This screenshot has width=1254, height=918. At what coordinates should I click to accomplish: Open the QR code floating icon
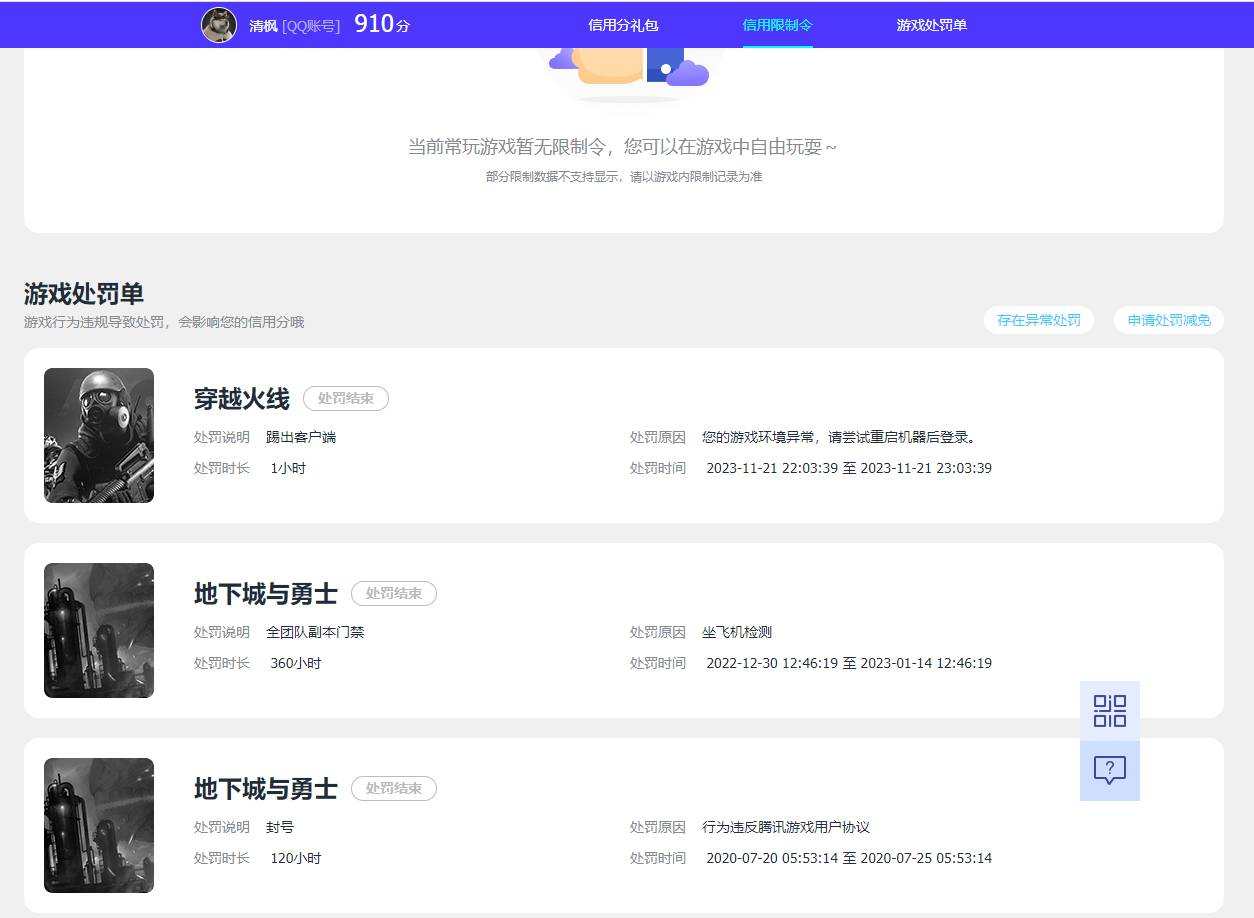tap(1109, 711)
